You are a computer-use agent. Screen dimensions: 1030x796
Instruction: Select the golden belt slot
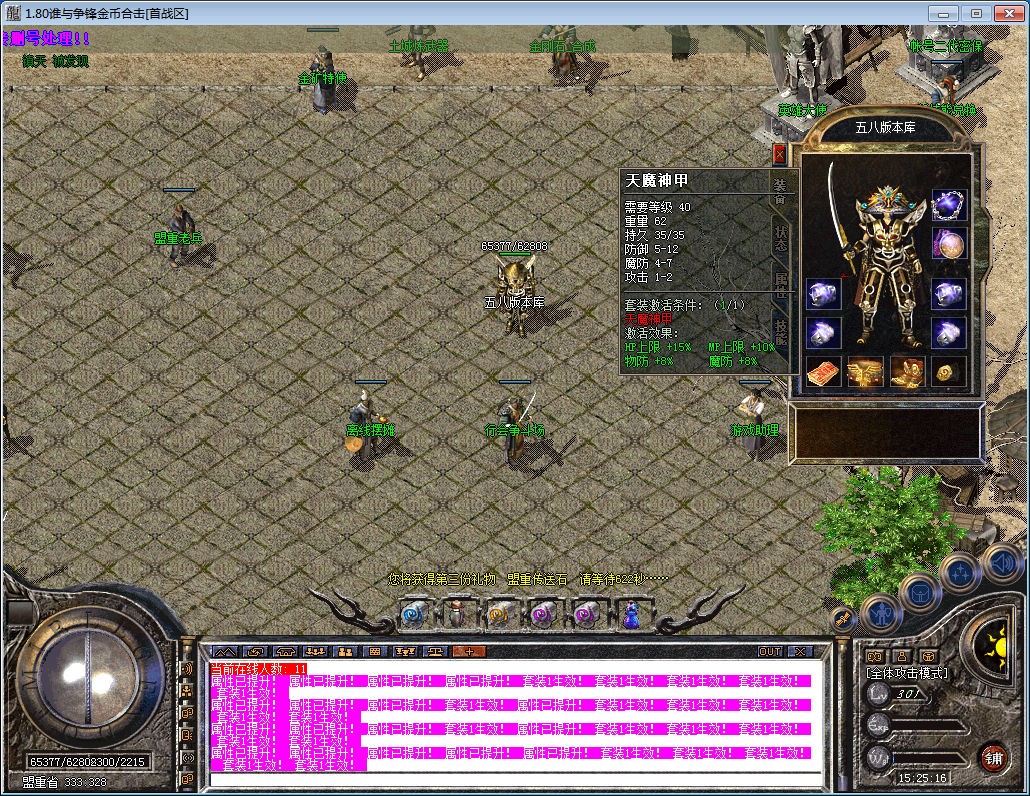tap(864, 372)
